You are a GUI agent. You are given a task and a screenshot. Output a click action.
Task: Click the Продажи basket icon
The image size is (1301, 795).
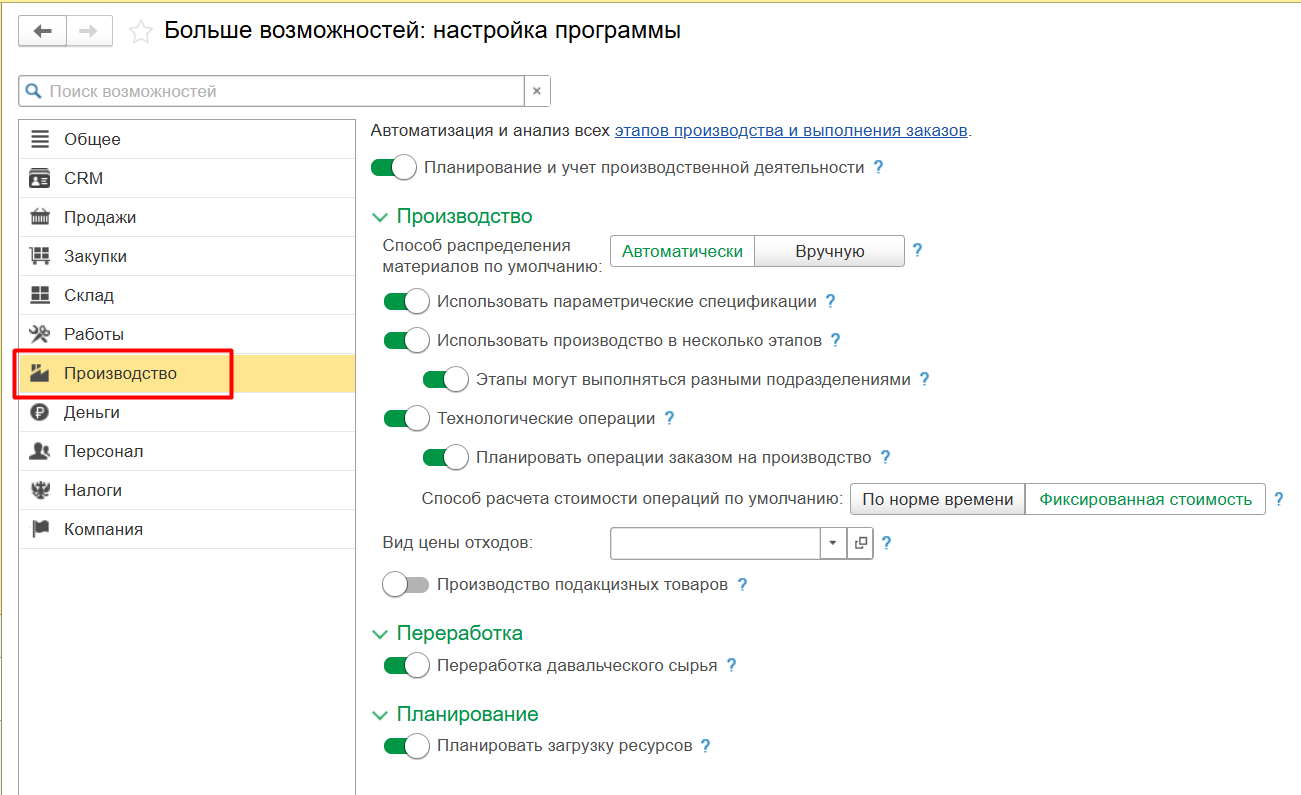pyautogui.click(x=40, y=217)
